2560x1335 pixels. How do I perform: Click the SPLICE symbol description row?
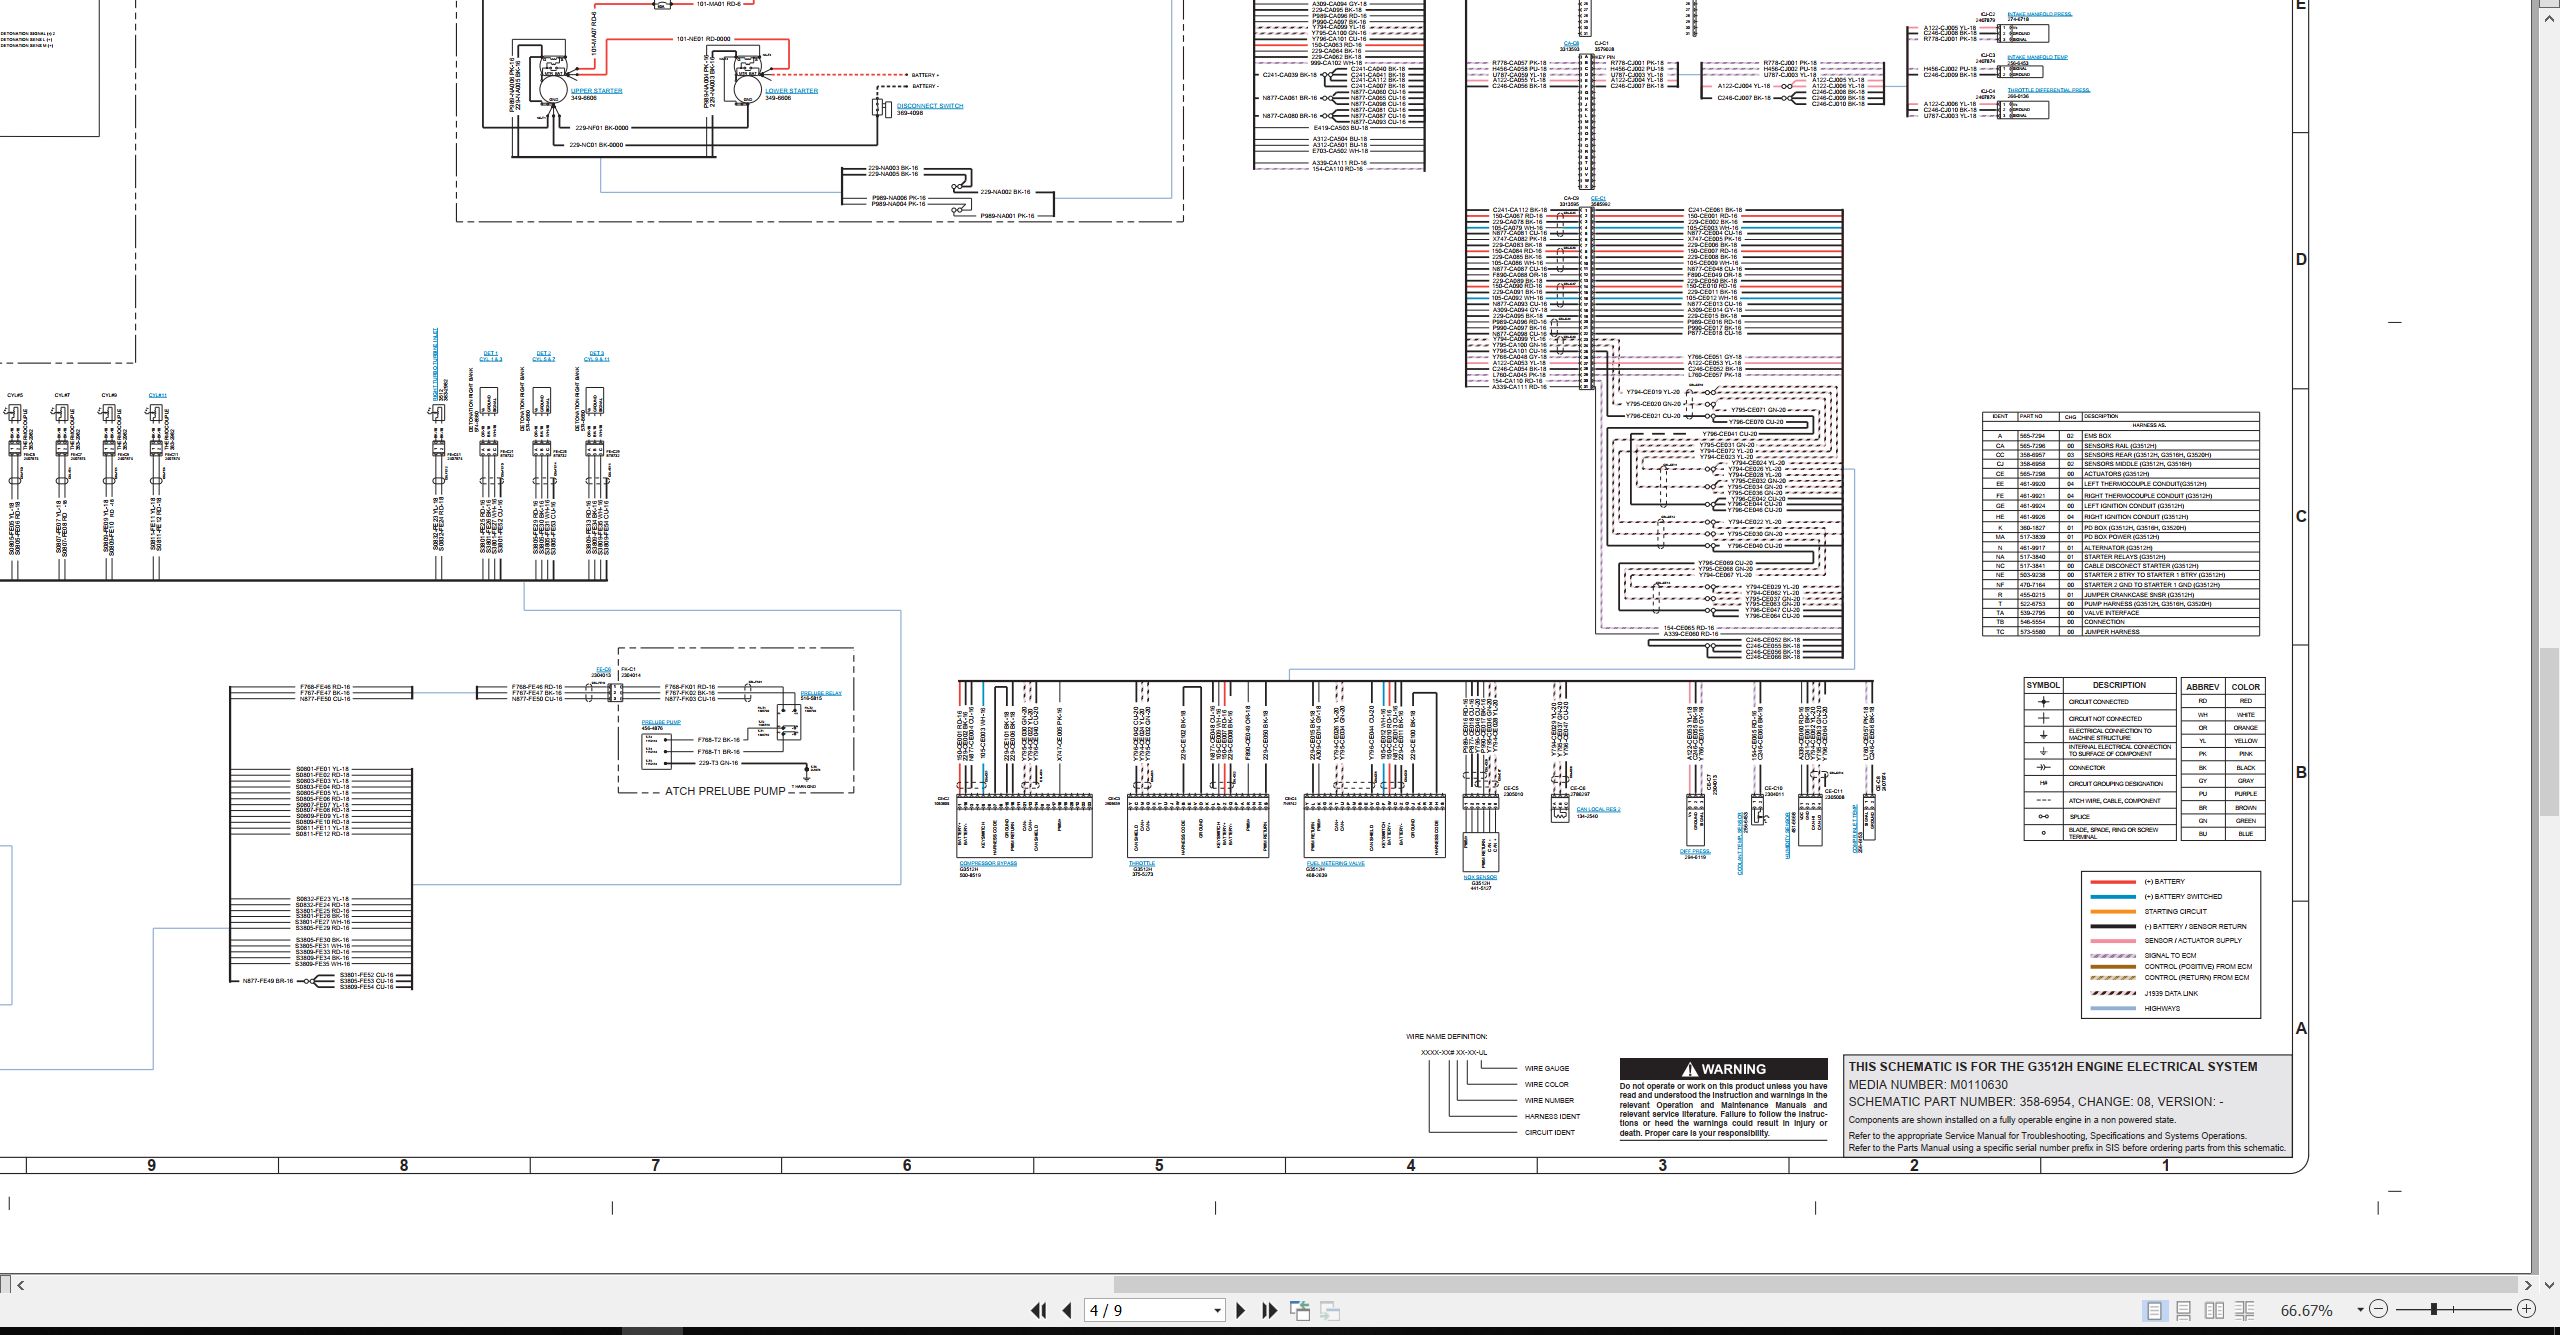tap(2100, 817)
